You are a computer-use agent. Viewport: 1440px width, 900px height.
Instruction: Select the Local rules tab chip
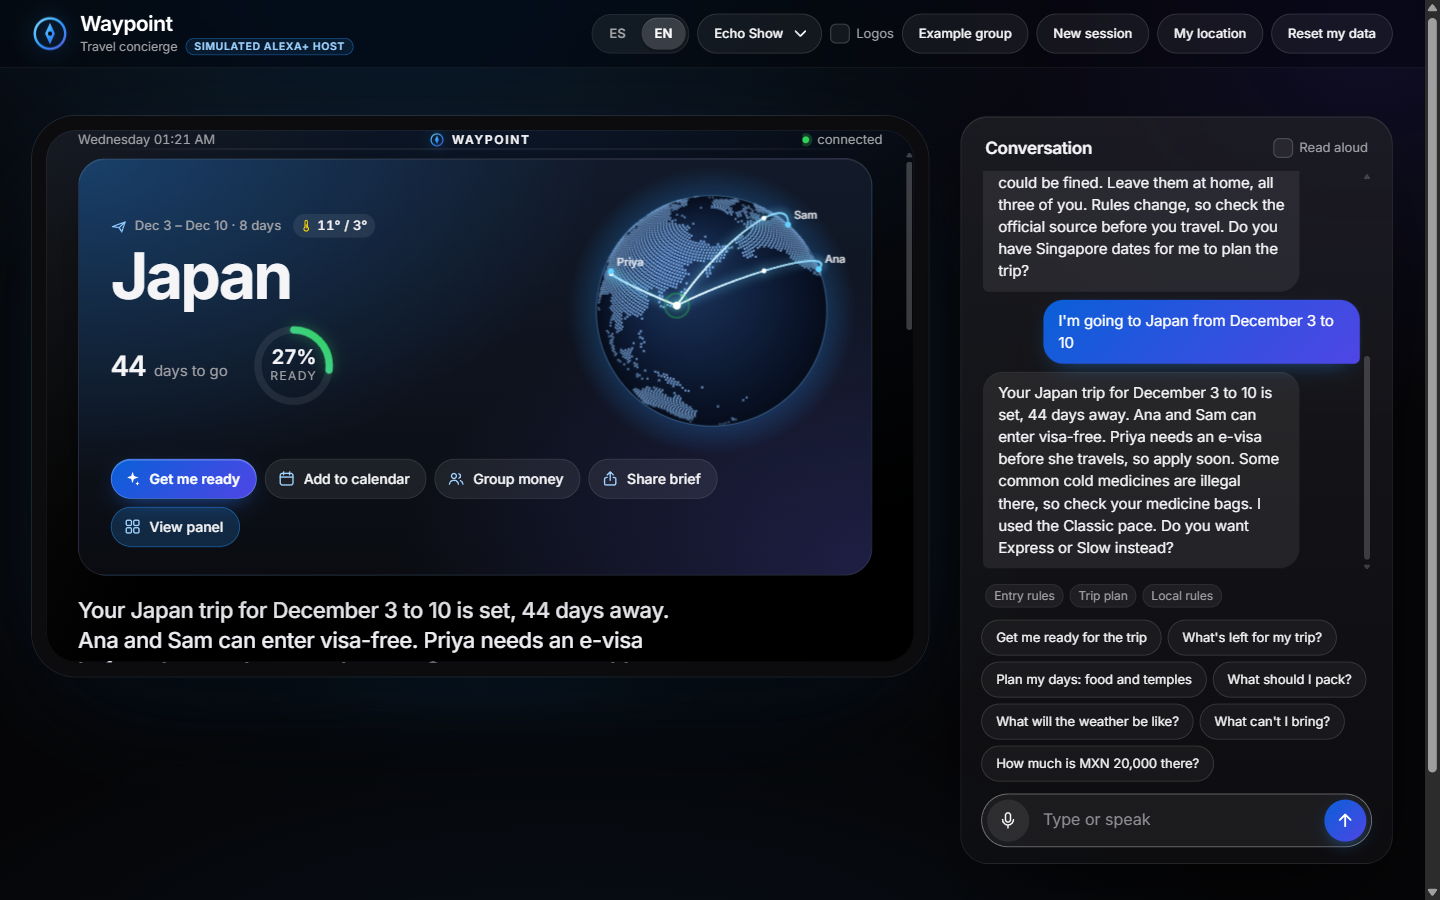(1182, 596)
